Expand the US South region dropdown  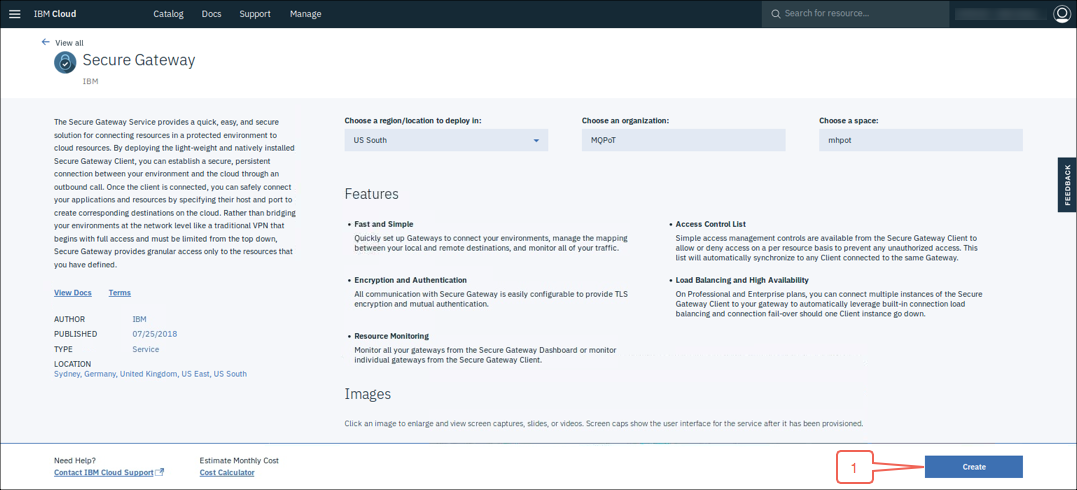click(446, 140)
